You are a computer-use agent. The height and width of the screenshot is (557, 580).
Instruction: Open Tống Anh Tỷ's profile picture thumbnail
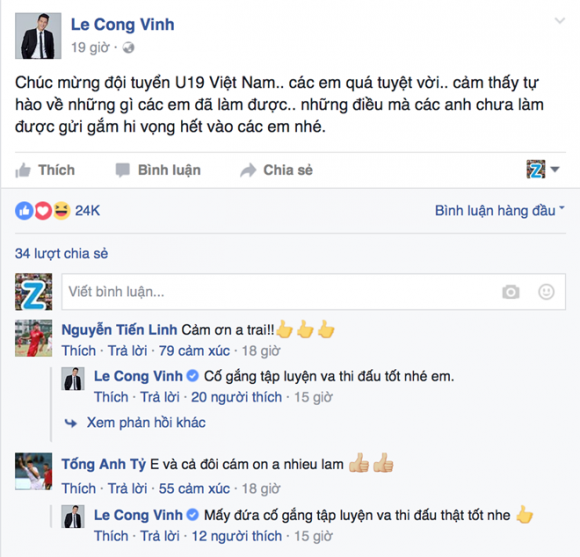point(33,471)
